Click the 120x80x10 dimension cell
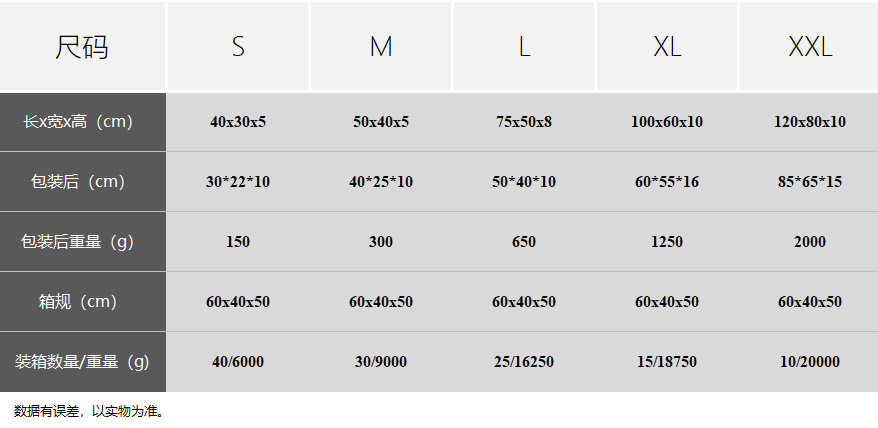Viewport: 878px width, 428px height. pyautogui.click(x=810, y=122)
